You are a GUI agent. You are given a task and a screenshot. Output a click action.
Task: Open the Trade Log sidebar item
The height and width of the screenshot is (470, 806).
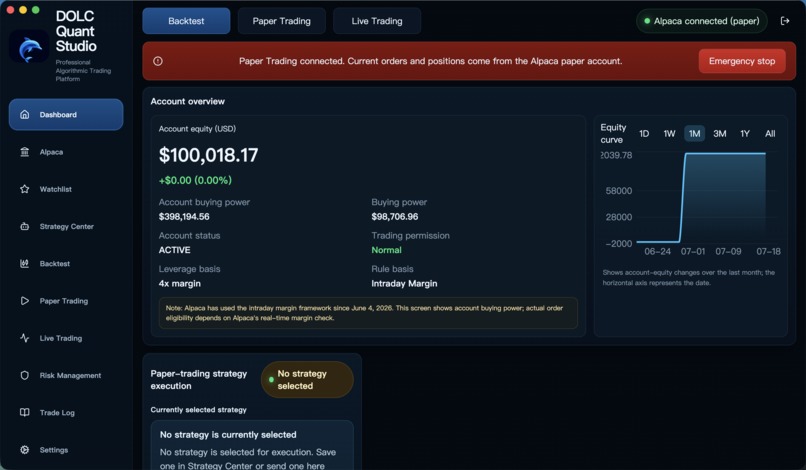(x=66, y=412)
